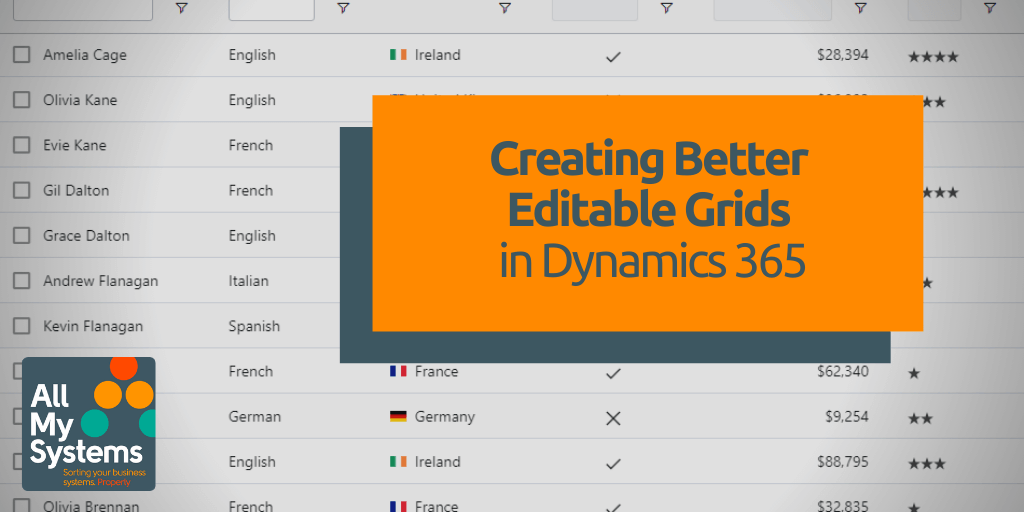
Task: Check the box next to Gil Dalton
Action: click(22, 190)
